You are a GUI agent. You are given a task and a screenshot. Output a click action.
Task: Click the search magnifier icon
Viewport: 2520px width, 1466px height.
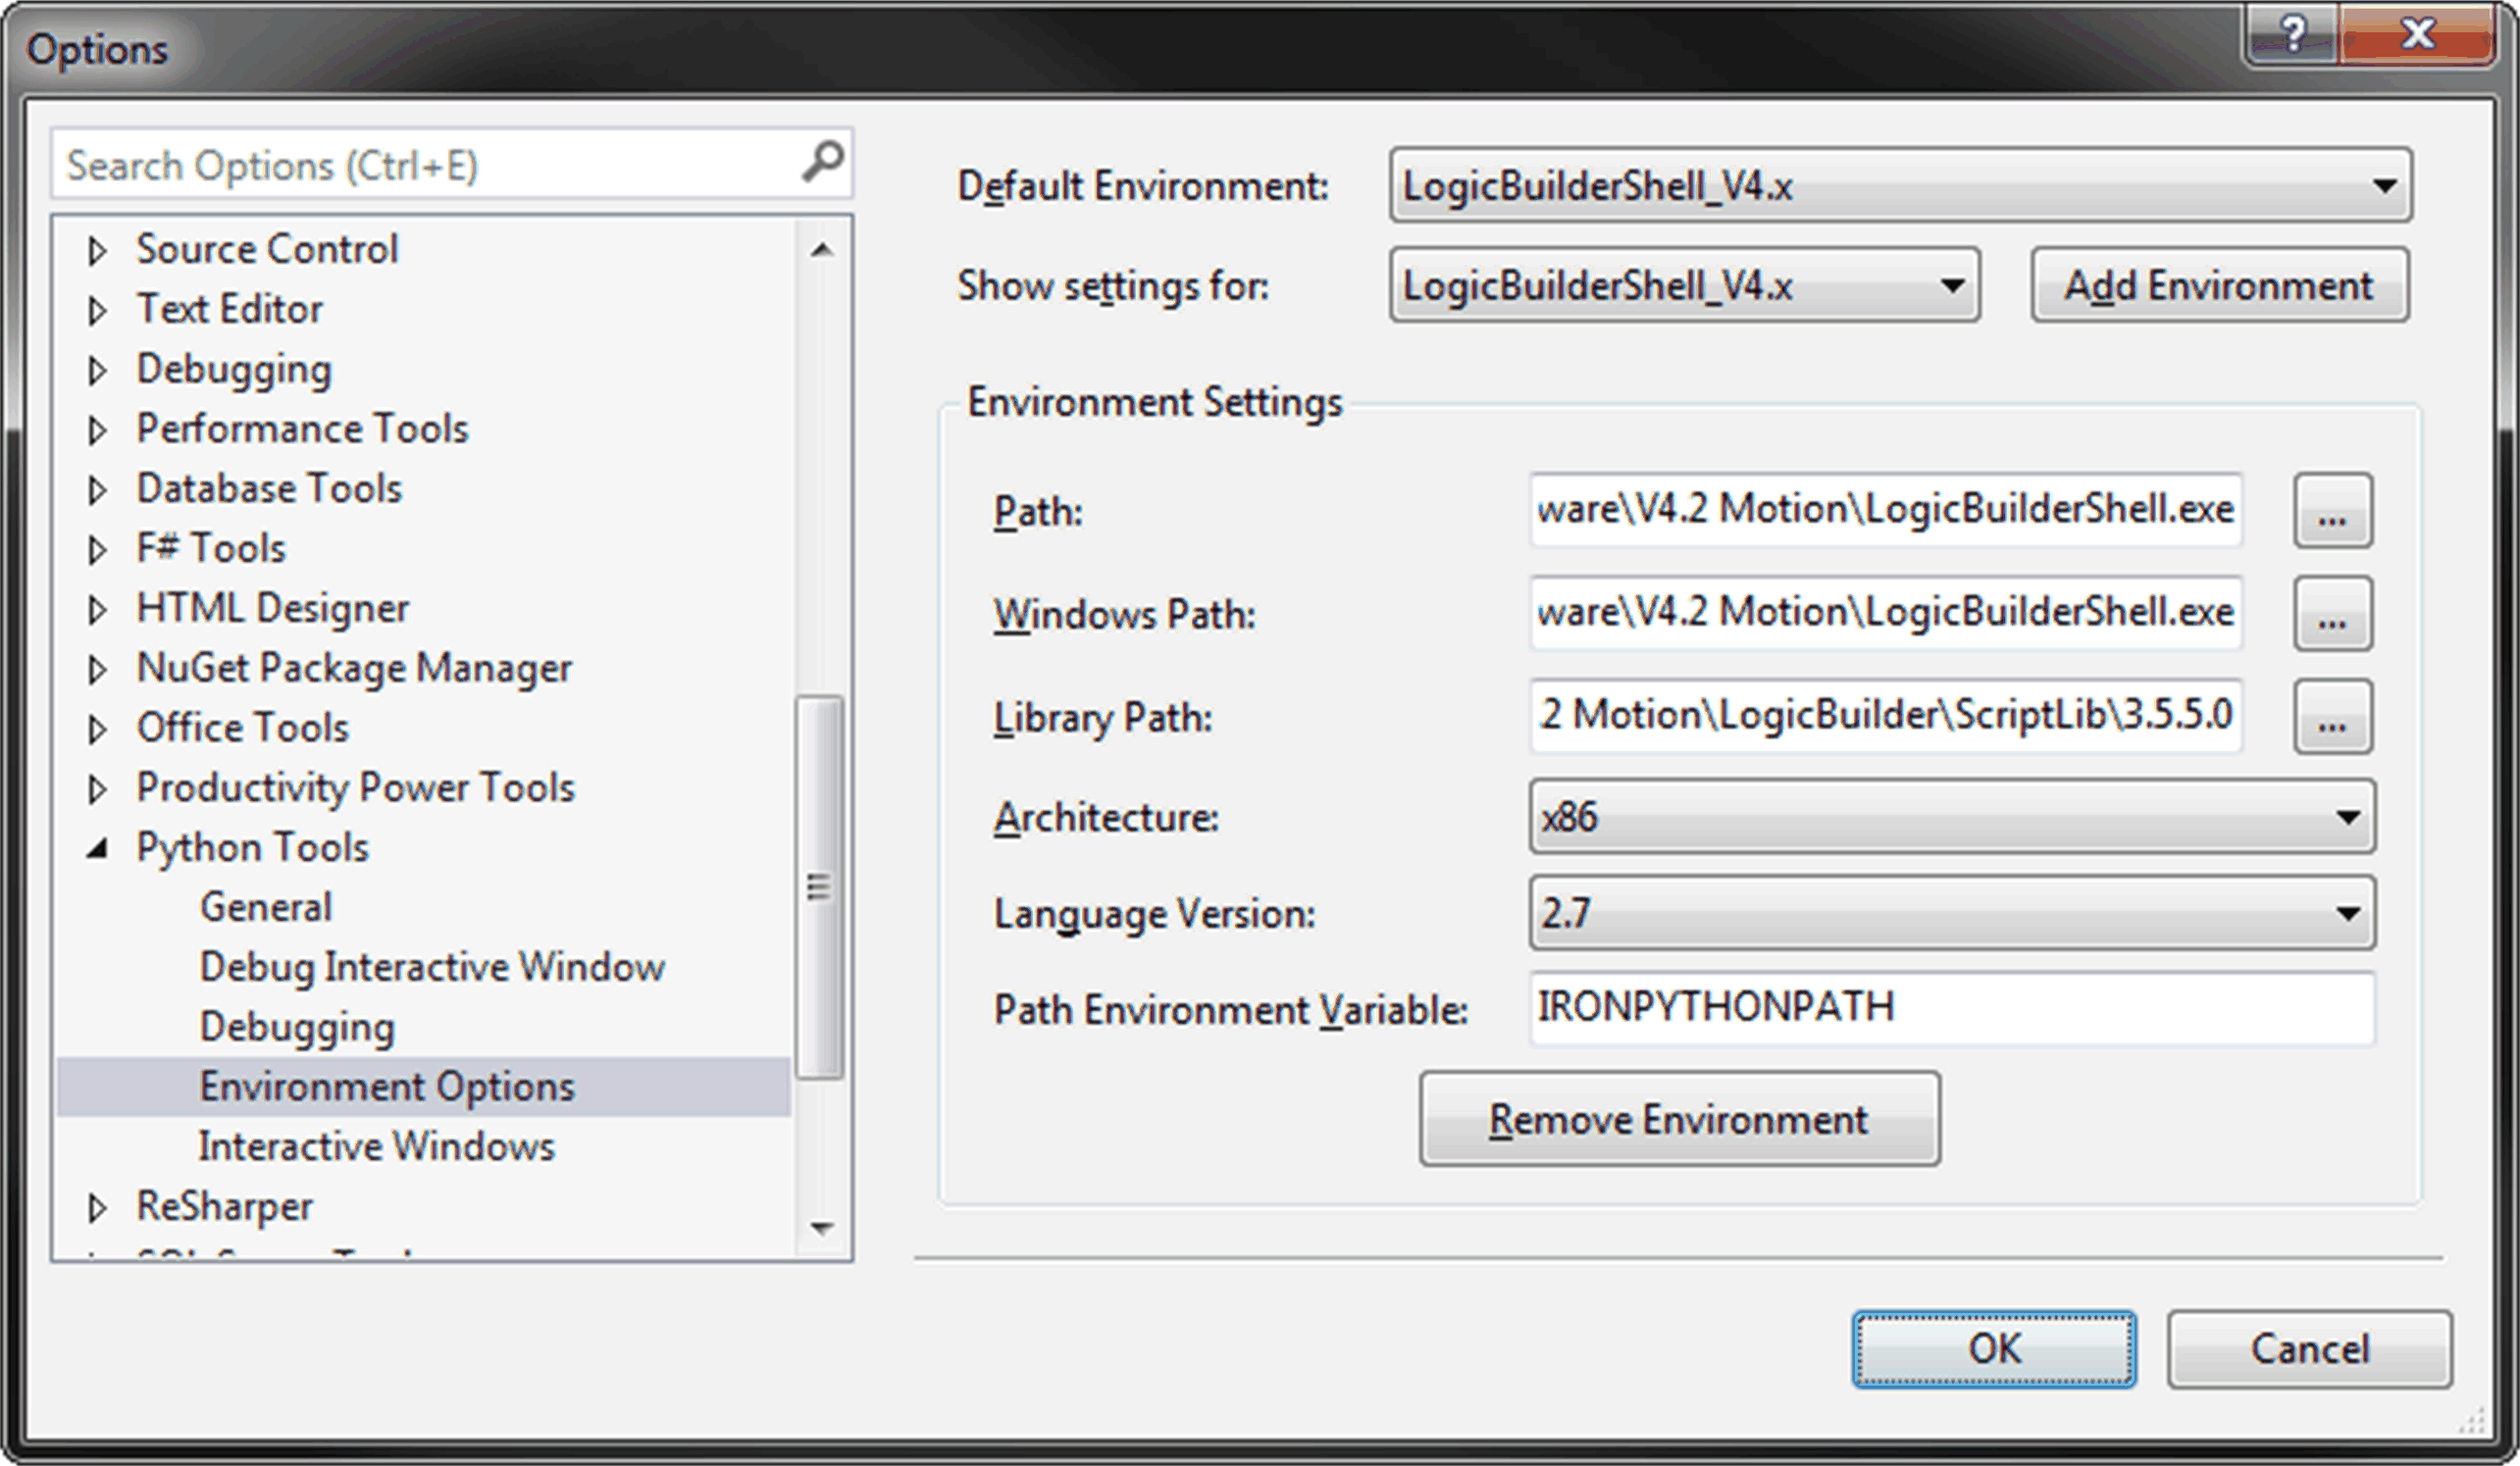tap(822, 162)
